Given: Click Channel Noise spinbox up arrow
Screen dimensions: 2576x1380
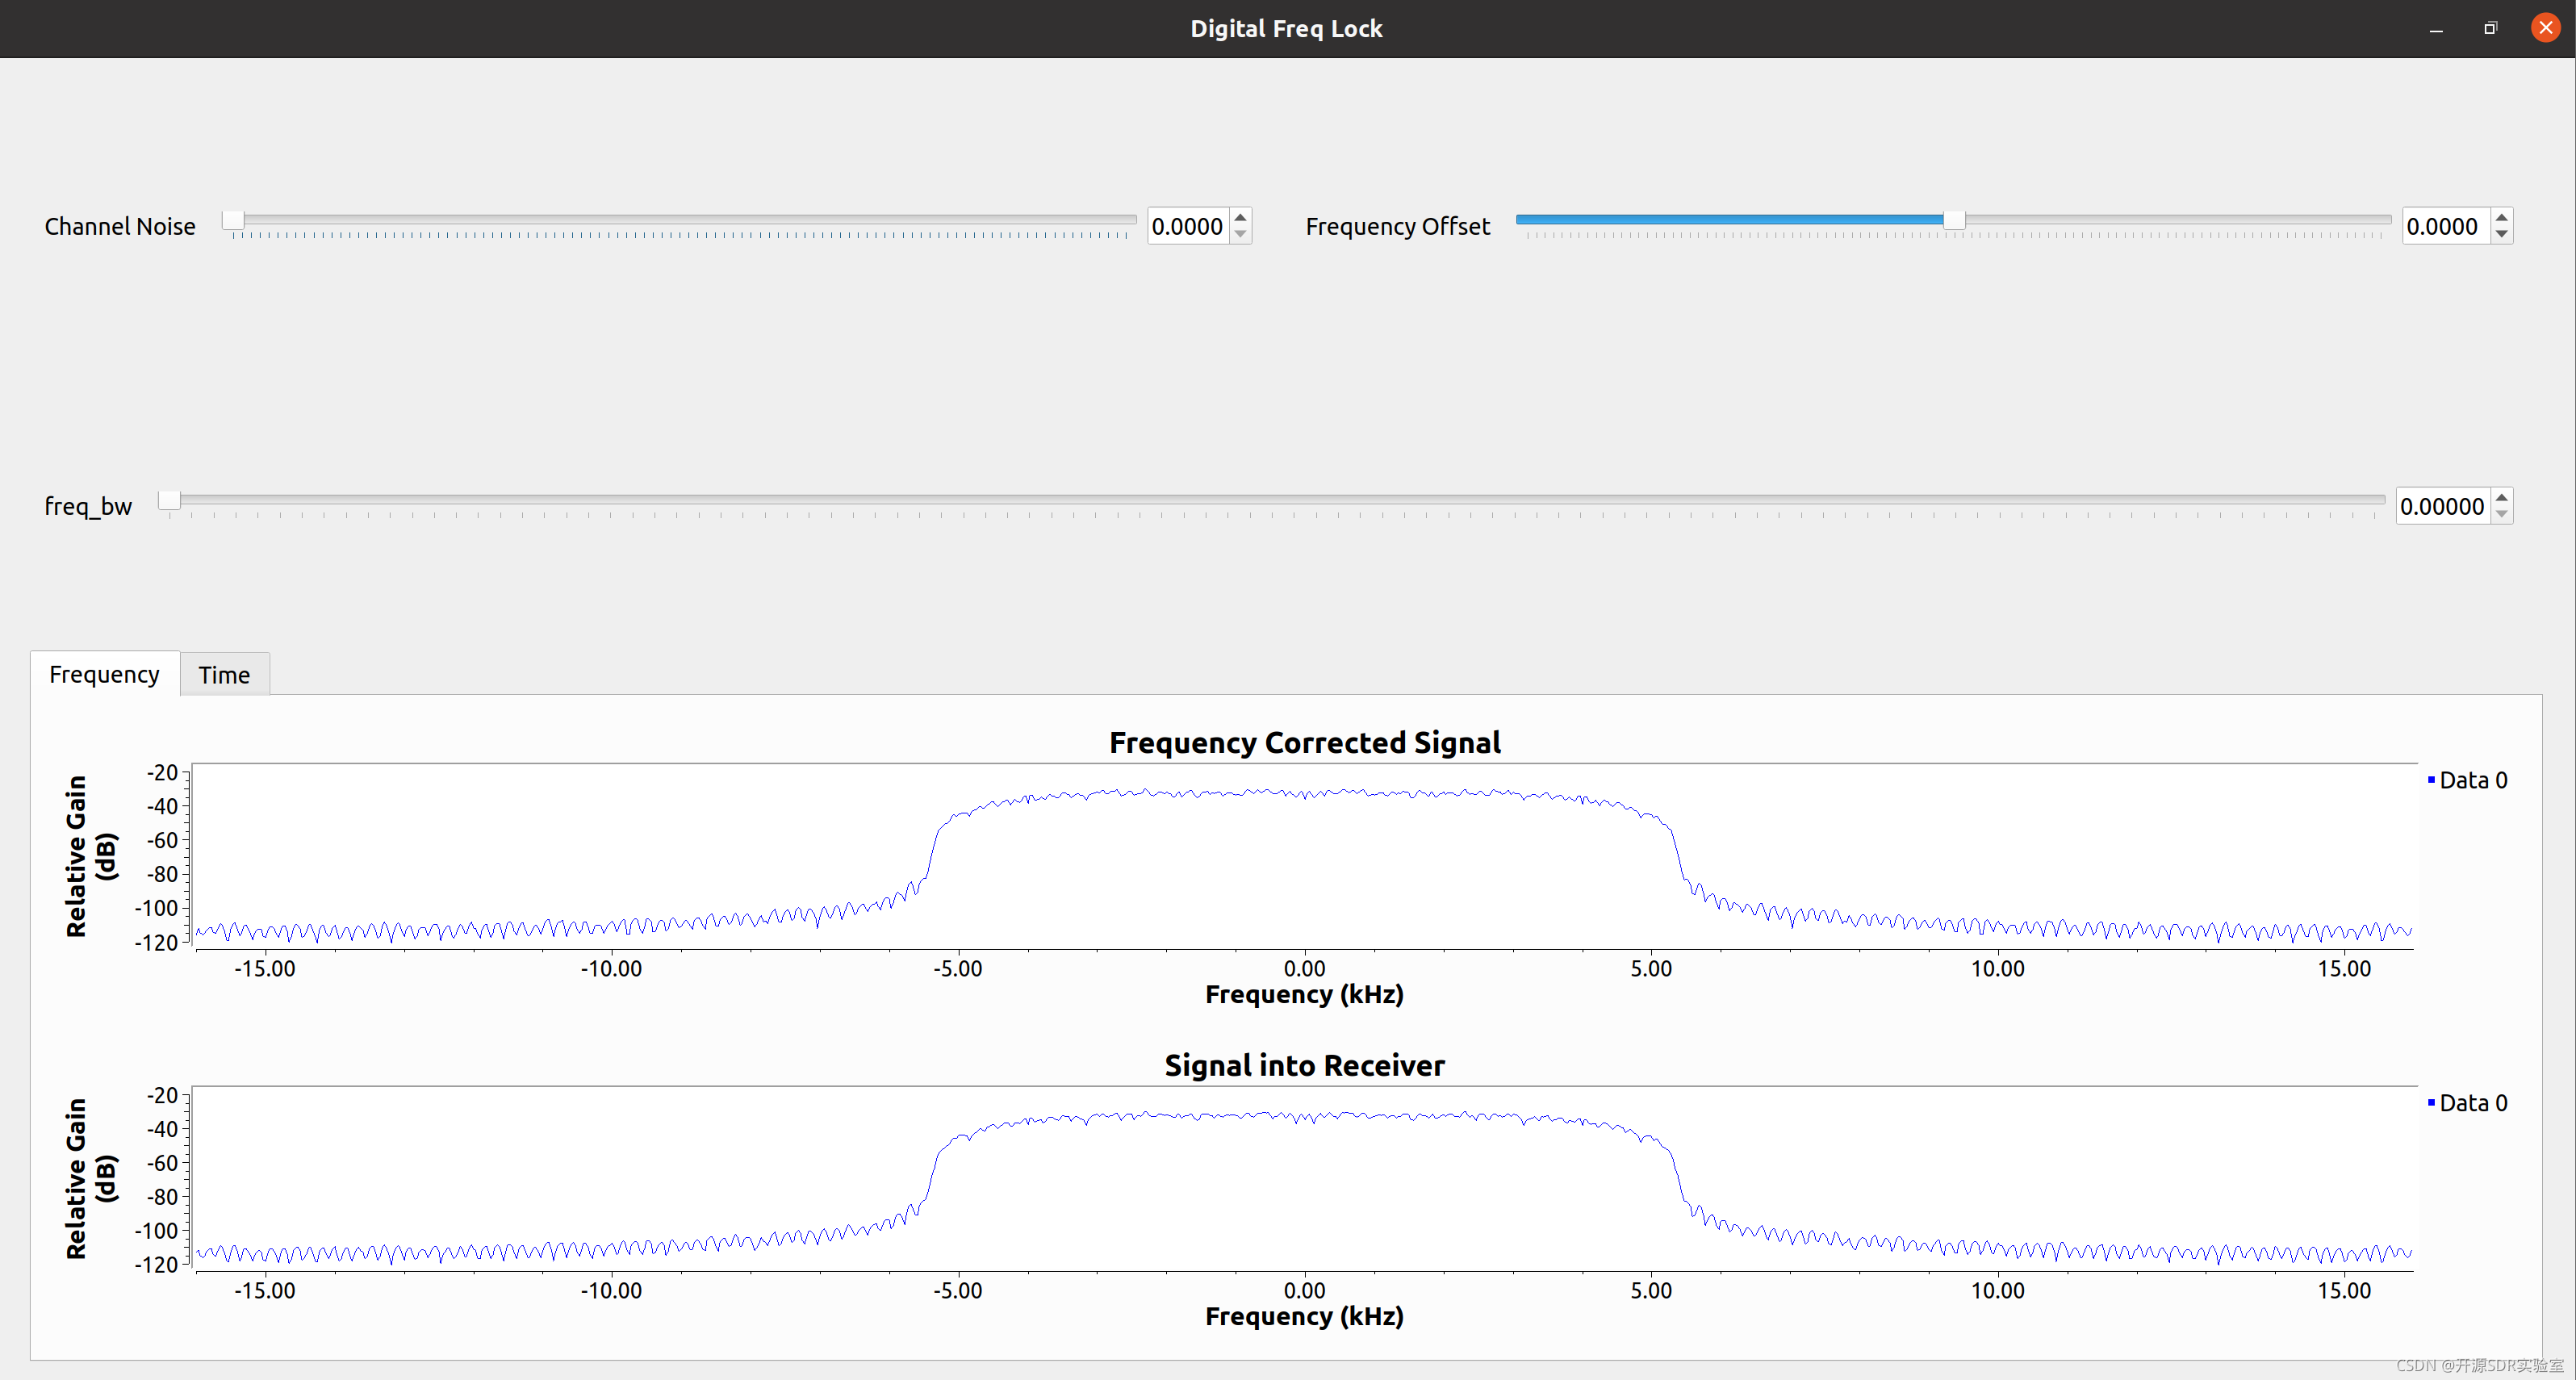Looking at the screenshot, I should click(x=1240, y=217).
